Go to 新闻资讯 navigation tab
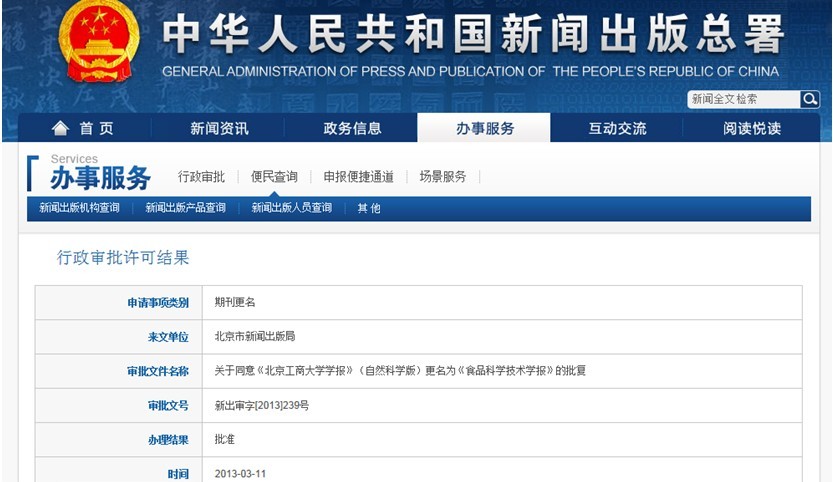This screenshot has width=833, height=482. click(219, 128)
